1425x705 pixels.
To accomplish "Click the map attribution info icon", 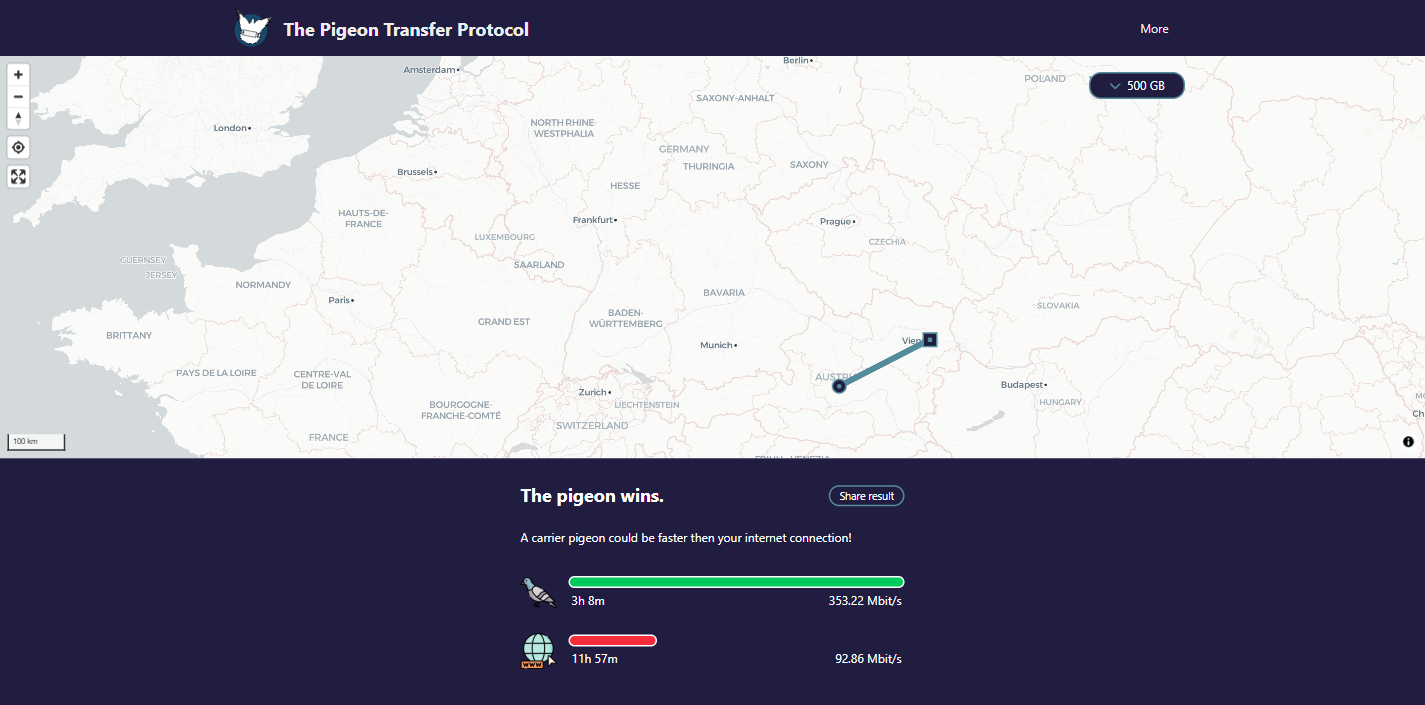I will point(1408,442).
